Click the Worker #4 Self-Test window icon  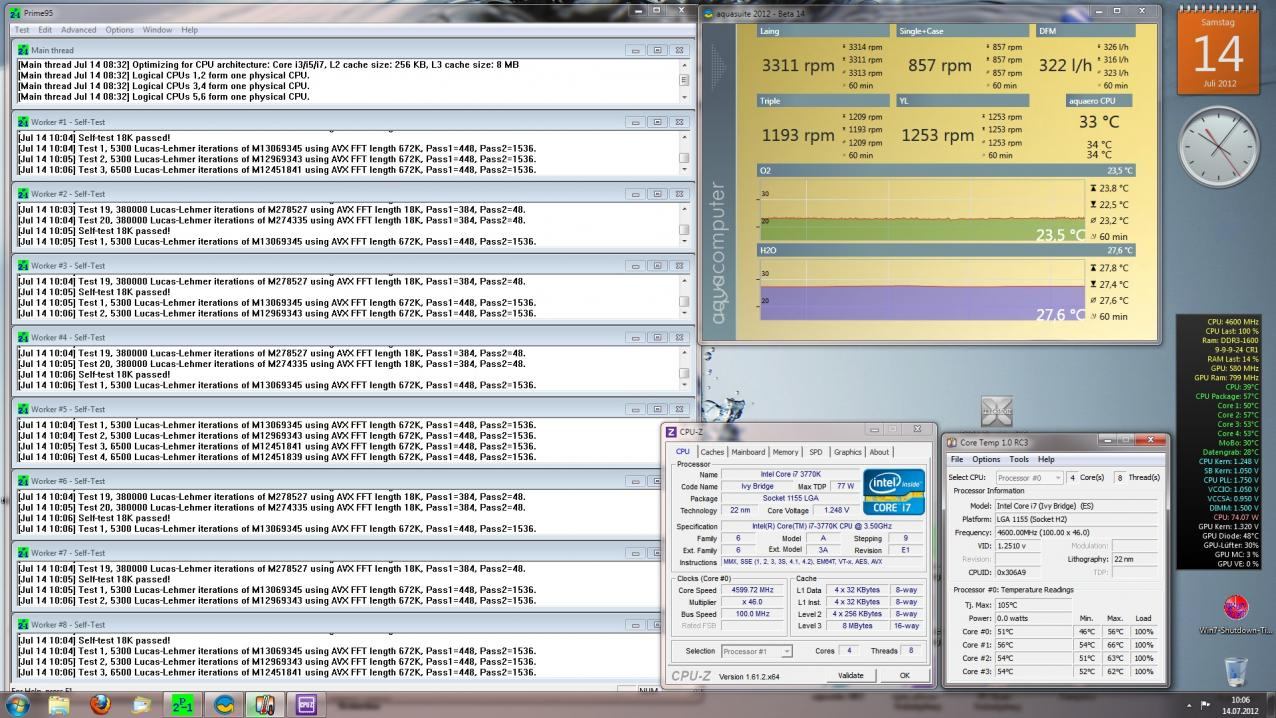coord(23,338)
